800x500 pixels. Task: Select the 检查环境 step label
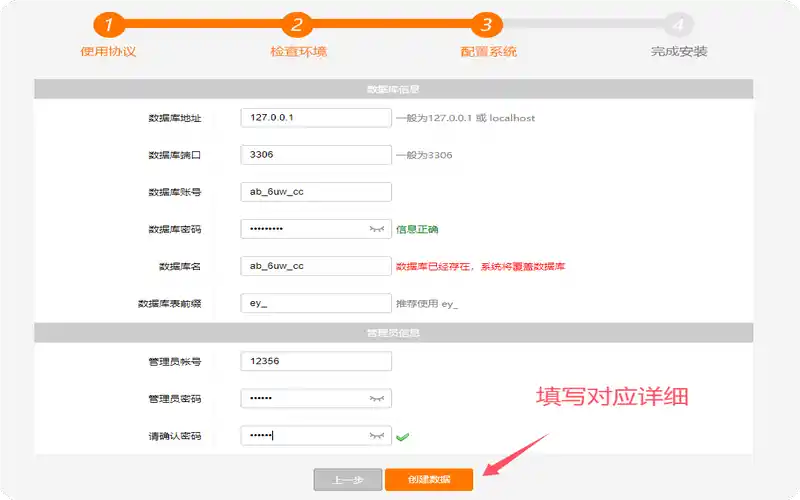[x=298, y=52]
